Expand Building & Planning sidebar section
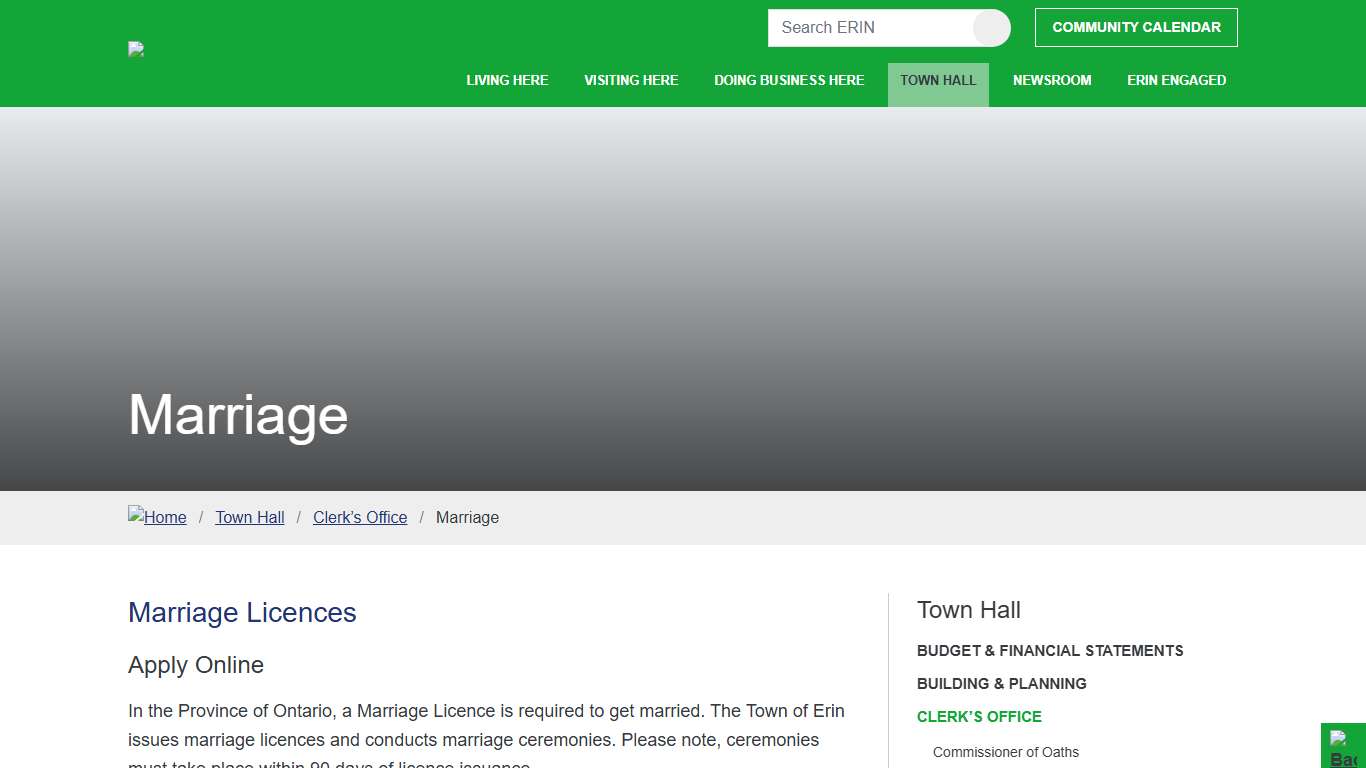Viewport: 1366px width, 768px height. pos(1001,684)
